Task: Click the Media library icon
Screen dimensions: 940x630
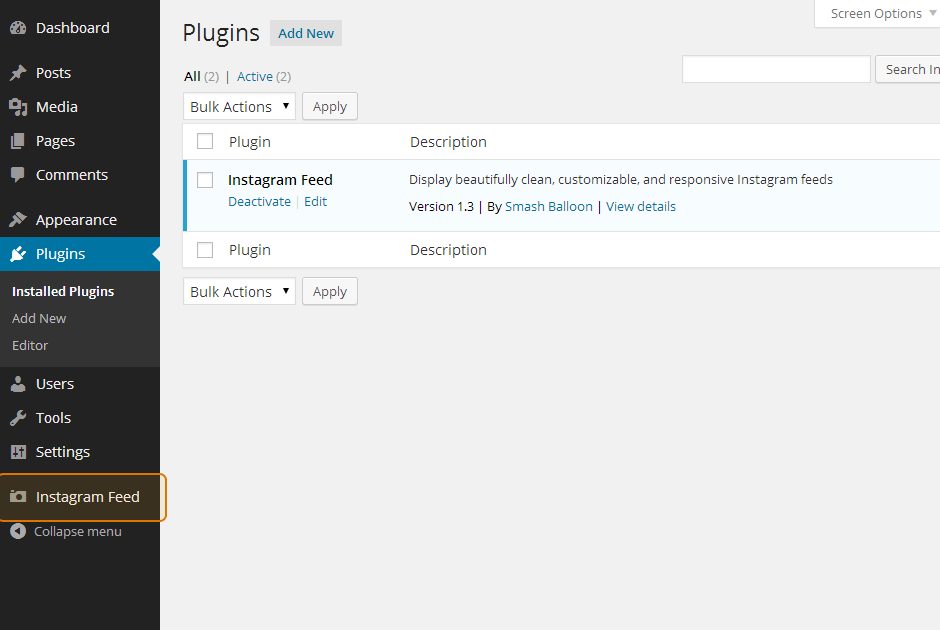Action: tap(18, 107)
